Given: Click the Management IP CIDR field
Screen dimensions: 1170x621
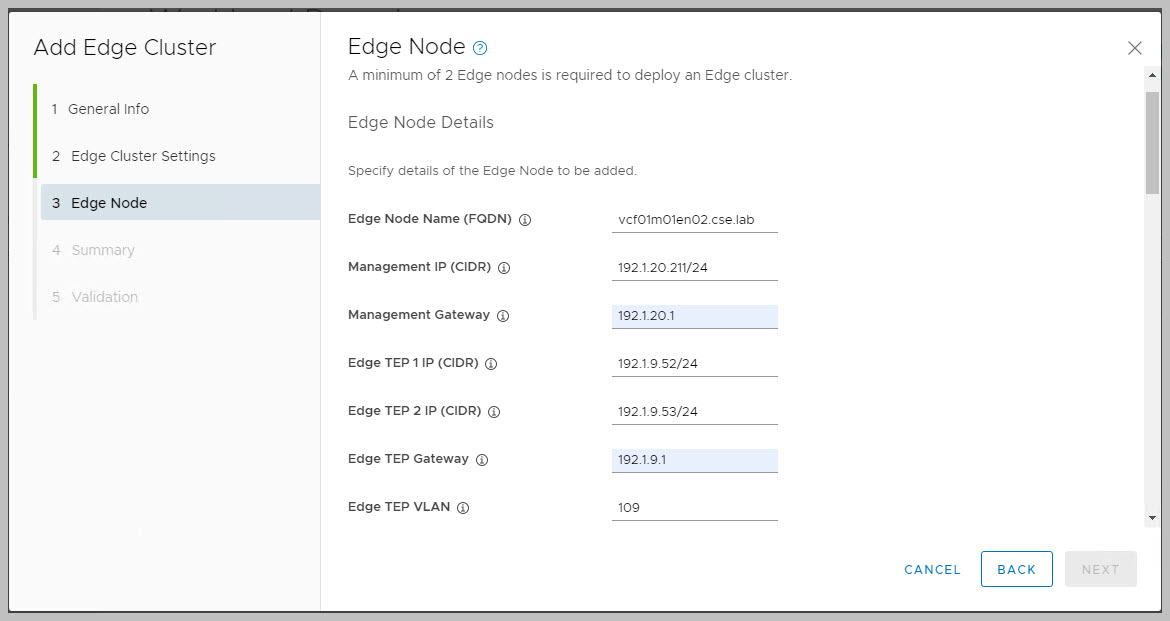Looking at the screenshot, I should coord(694,267).
